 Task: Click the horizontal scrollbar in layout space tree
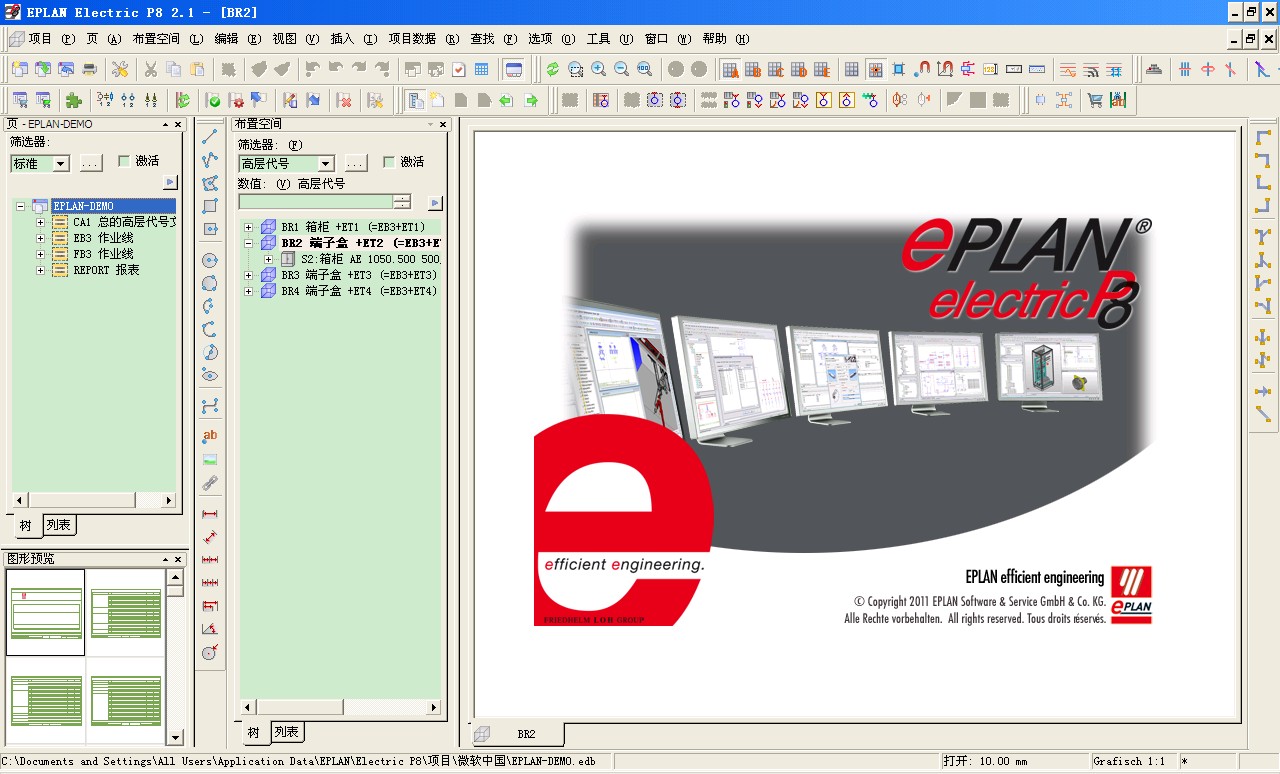(340, 707)
